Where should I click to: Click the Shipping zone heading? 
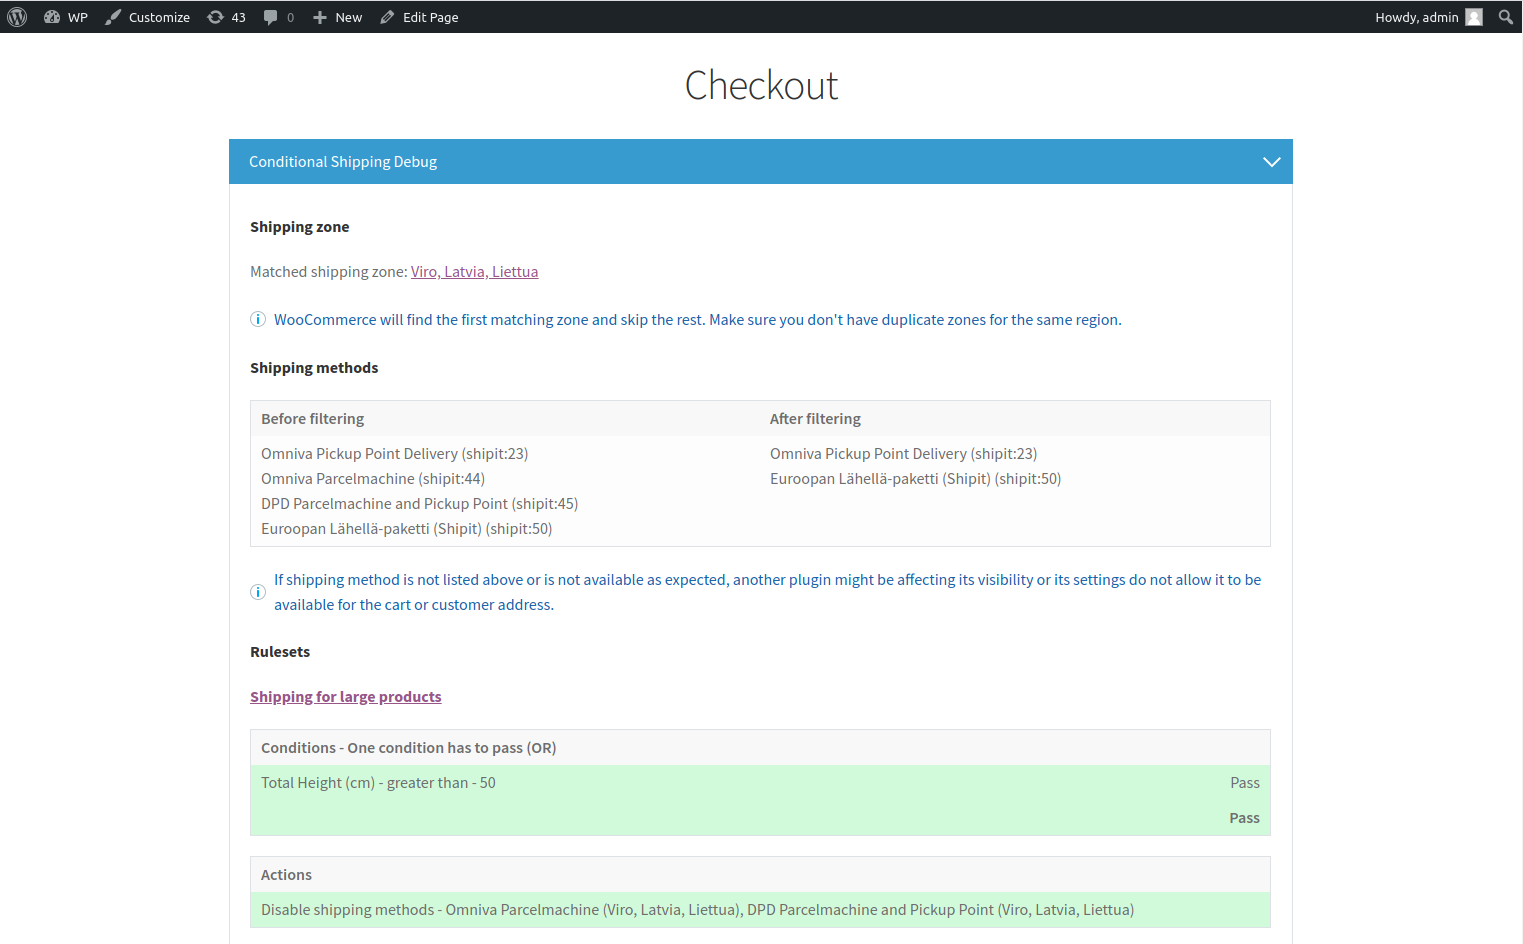pos(300,227)
